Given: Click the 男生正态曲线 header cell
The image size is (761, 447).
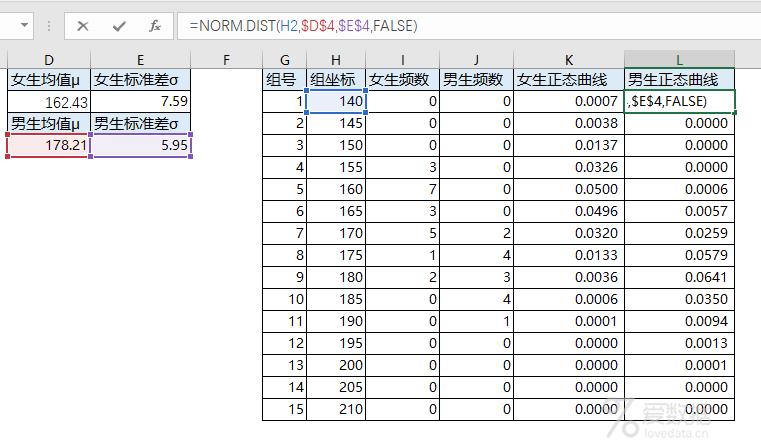Looking at the screenshot, I should (x=679, y=79).
